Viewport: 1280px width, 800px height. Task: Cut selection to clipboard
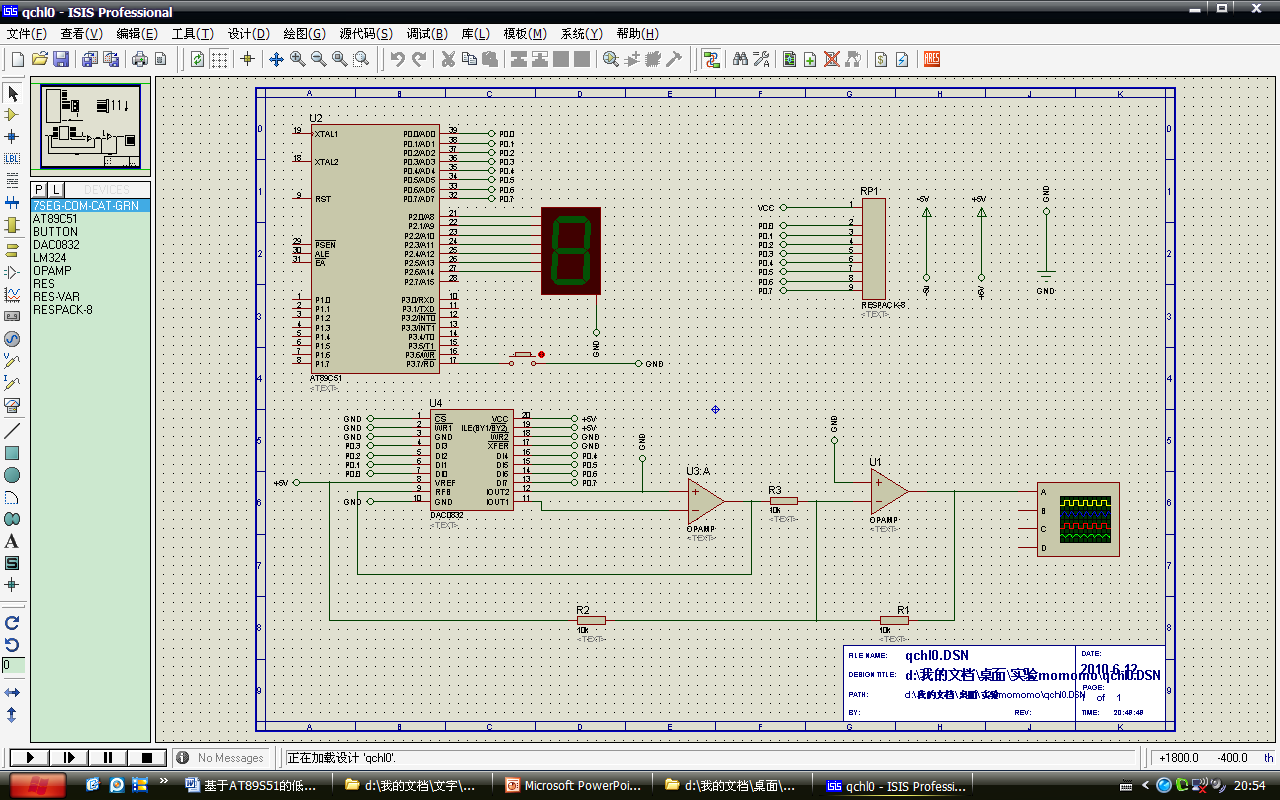[x=448, y=59]
